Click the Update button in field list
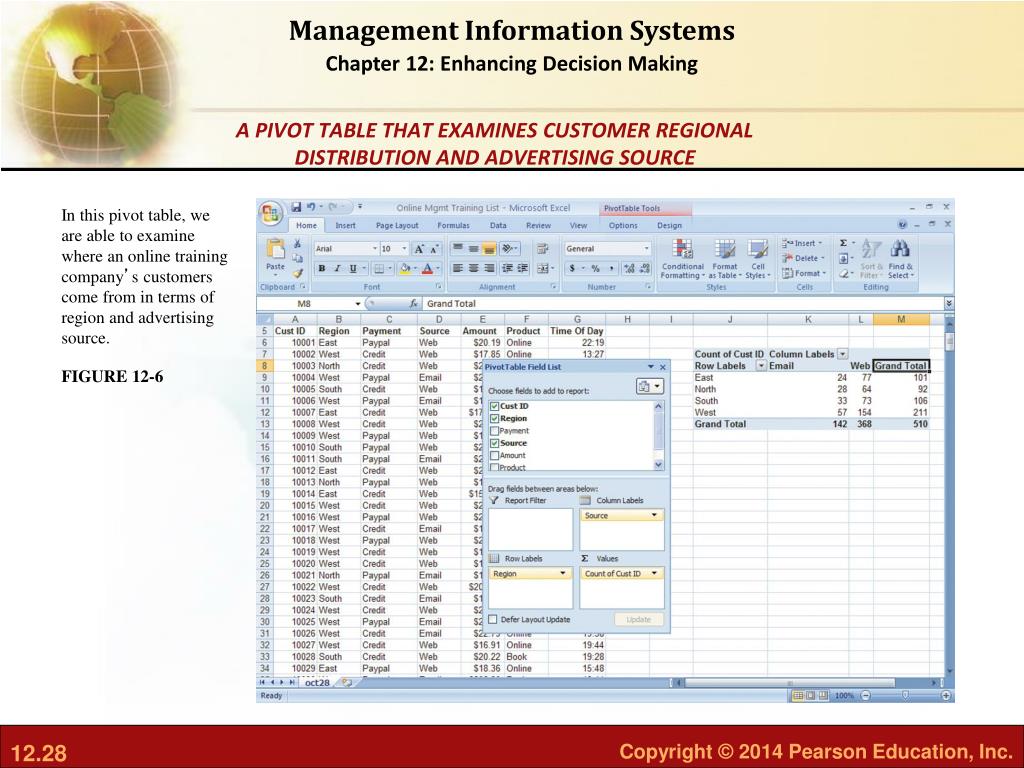The image size is (1024, 768). 639,620
